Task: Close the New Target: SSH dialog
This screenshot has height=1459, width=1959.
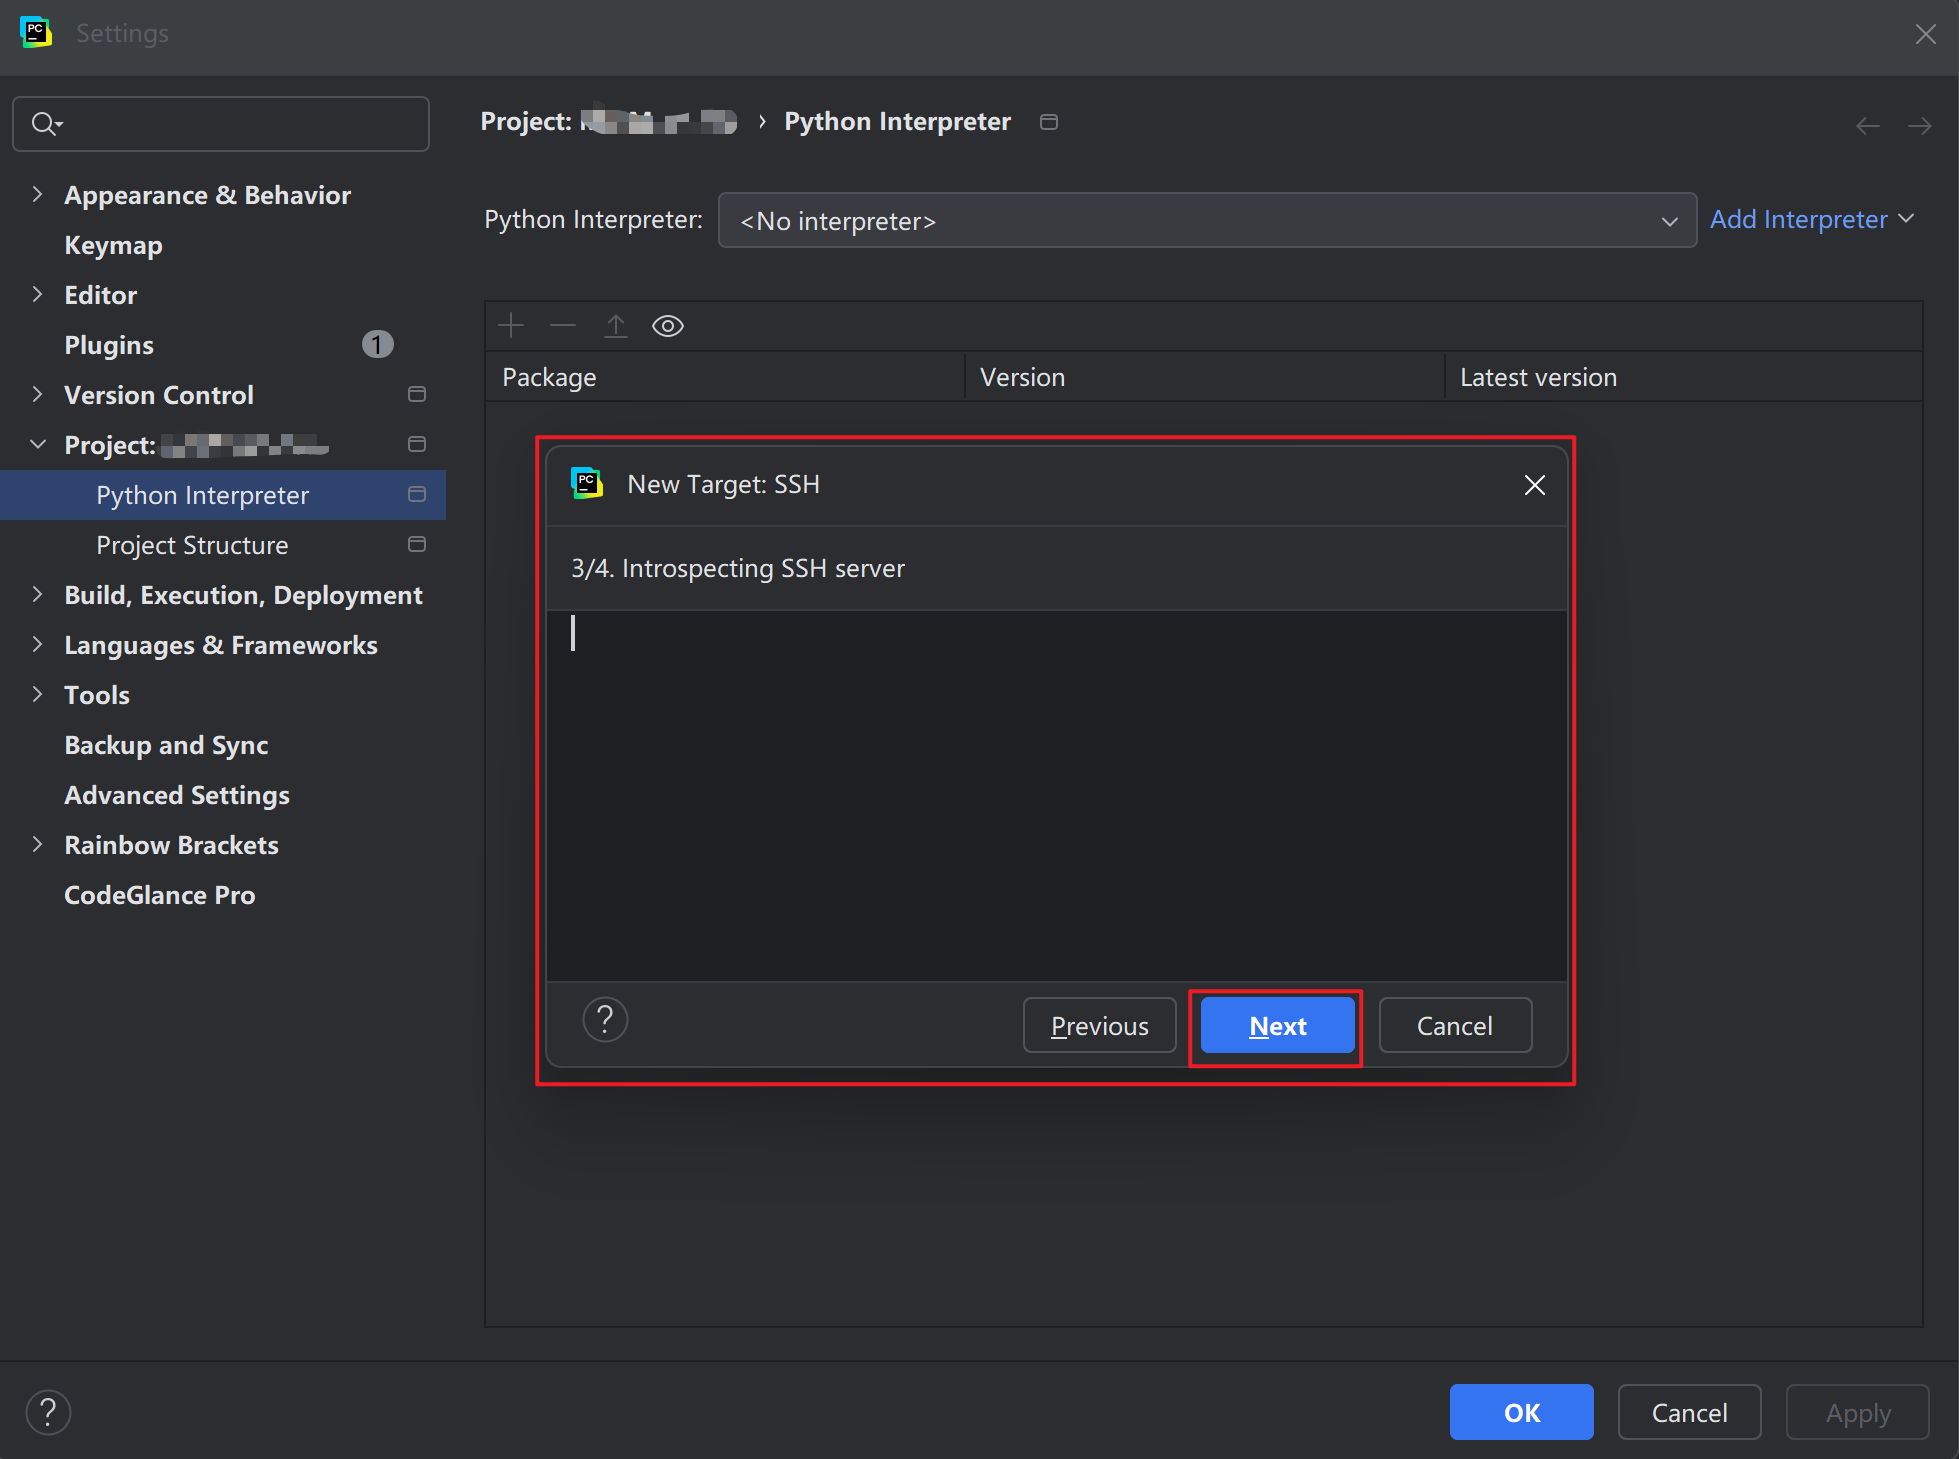Action: pyautogui.click(x=1535, y=485)
